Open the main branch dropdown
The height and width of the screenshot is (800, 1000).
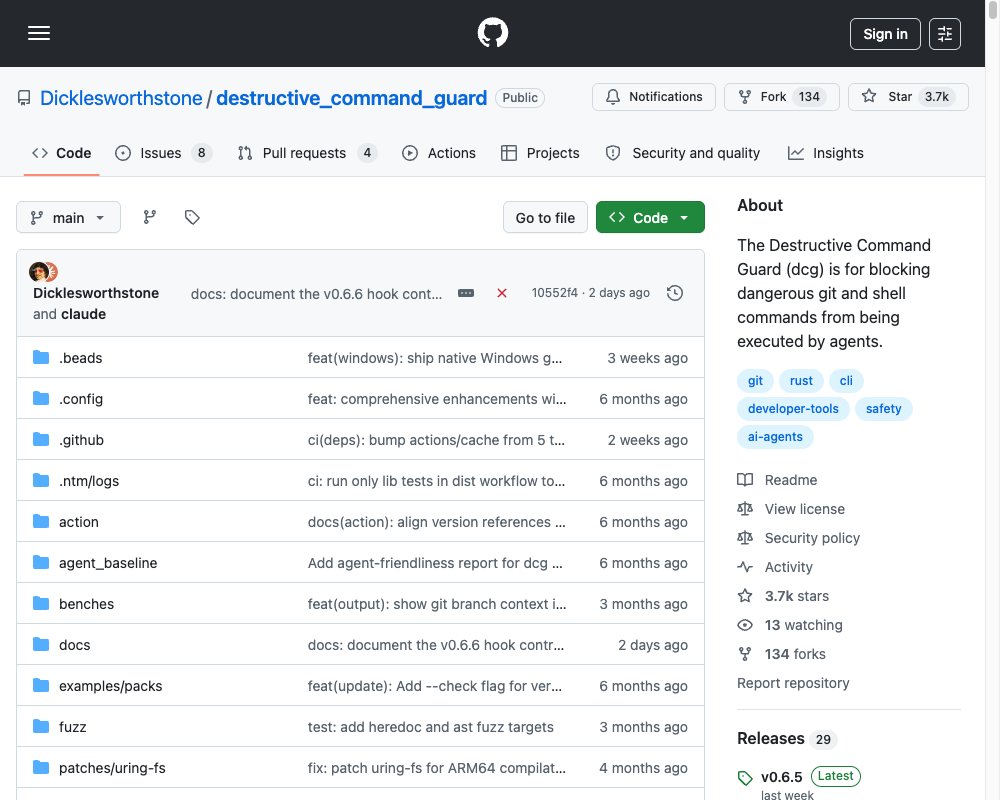68,218
